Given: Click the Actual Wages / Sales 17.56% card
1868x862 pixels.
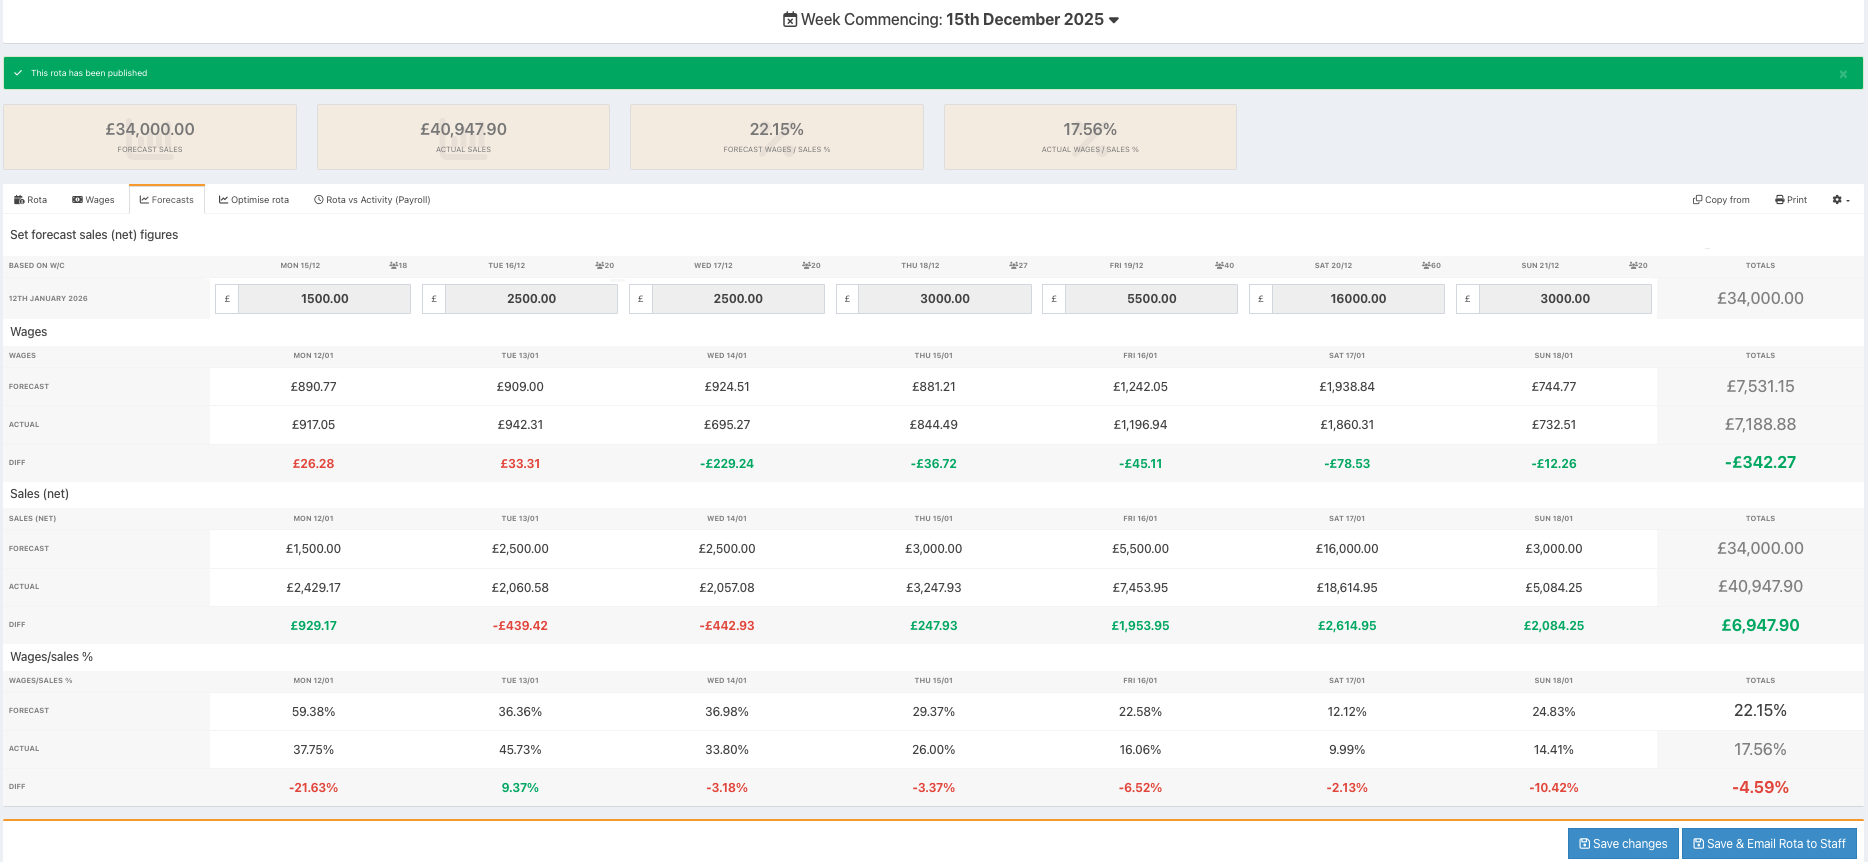Looking at the screenshot, I should [1090, 137].
